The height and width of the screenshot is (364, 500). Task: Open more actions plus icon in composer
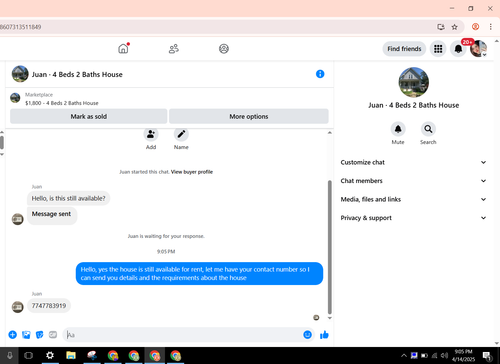(x=13, y=335)
